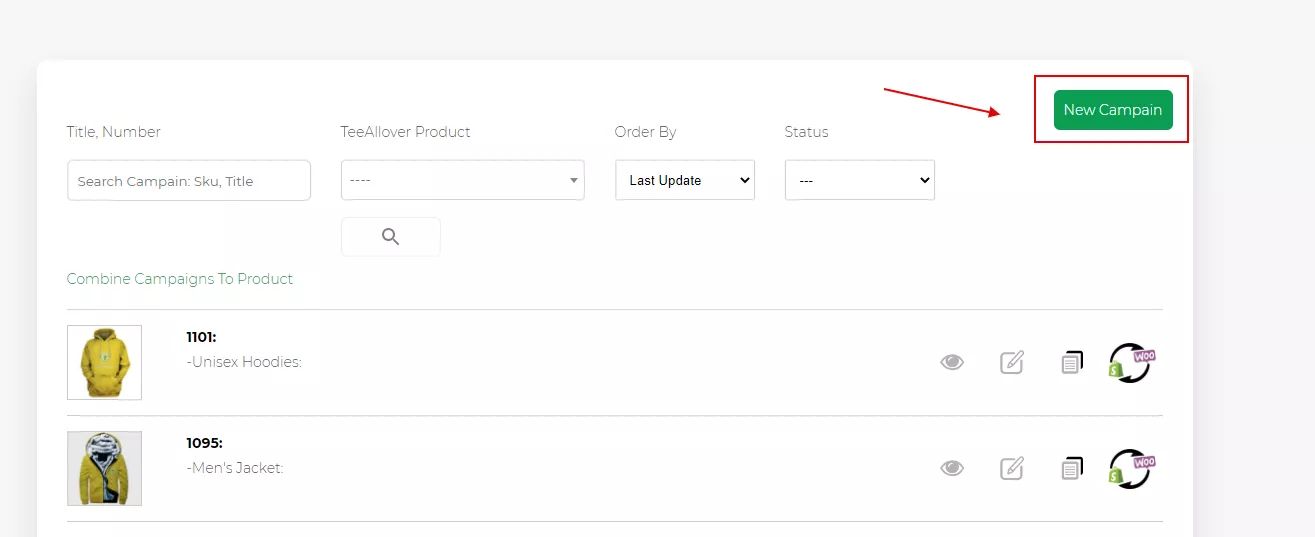The image size is (1315, 537).
Task: Duplicate campaign 1095 using copy icon
Action: [1071, 468]
